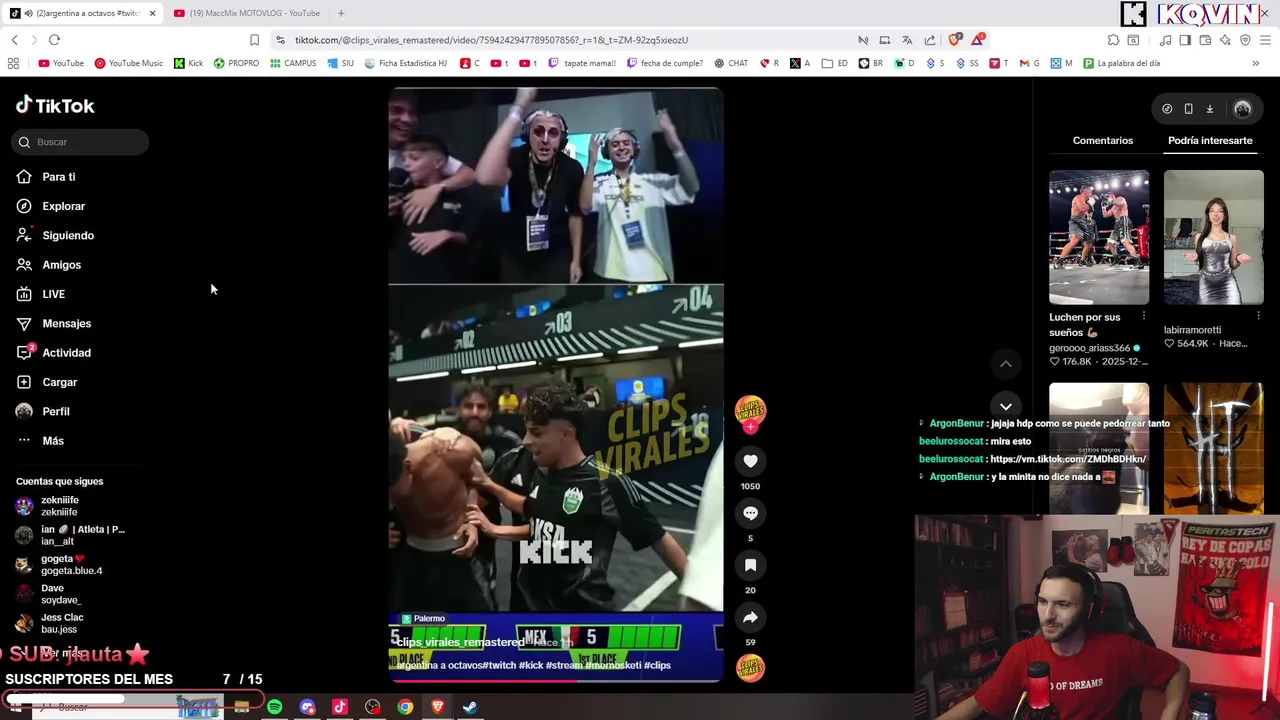
Task: Open video comments bubble icon
Action: (x=750, y=513)
